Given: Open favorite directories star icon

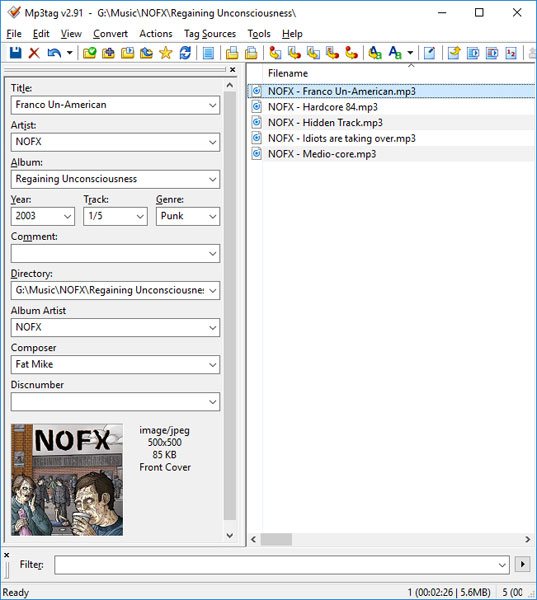Looking at the screenshot, I should click(x=165, y=53).
